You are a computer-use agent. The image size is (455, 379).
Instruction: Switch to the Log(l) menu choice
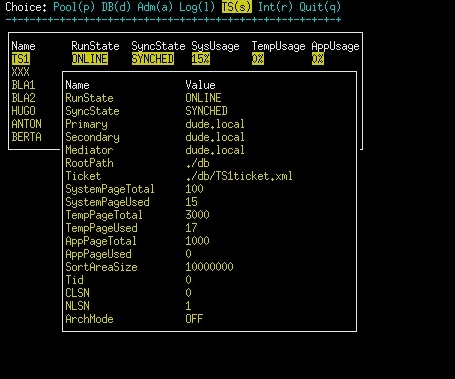tap(197, 7)
